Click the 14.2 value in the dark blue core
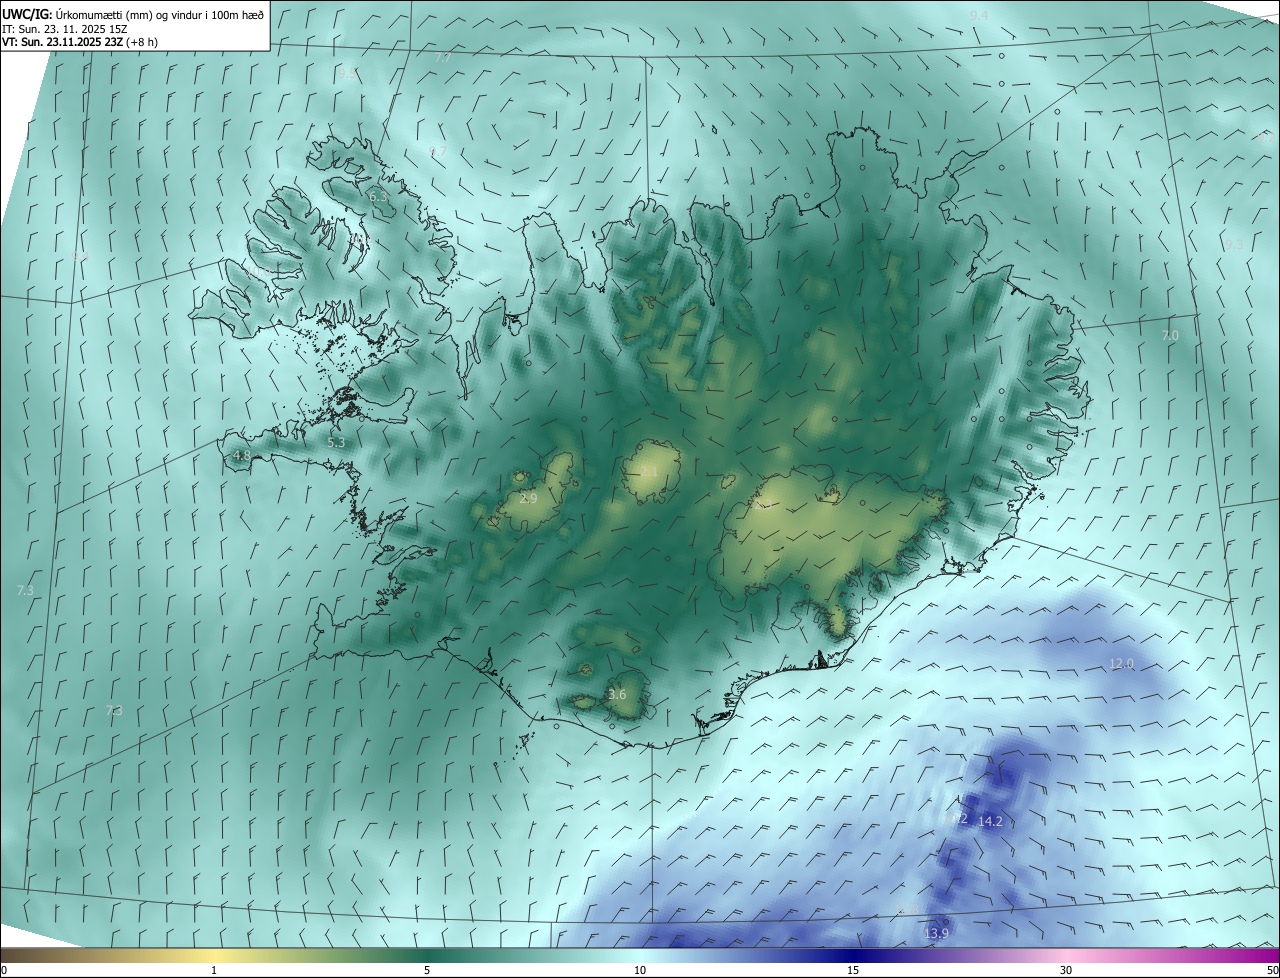Image resolution: width=1280 pixels, height=978 pixels. pyautogui.click(x=990, y=822)
